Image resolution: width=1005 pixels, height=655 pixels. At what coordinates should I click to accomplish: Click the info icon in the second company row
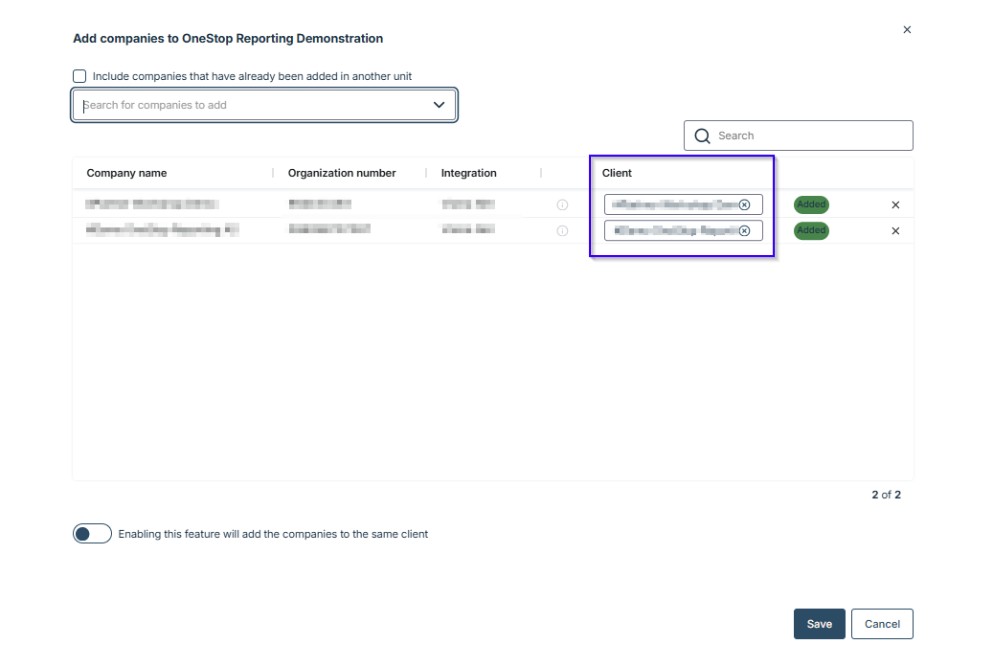point(562,231)
